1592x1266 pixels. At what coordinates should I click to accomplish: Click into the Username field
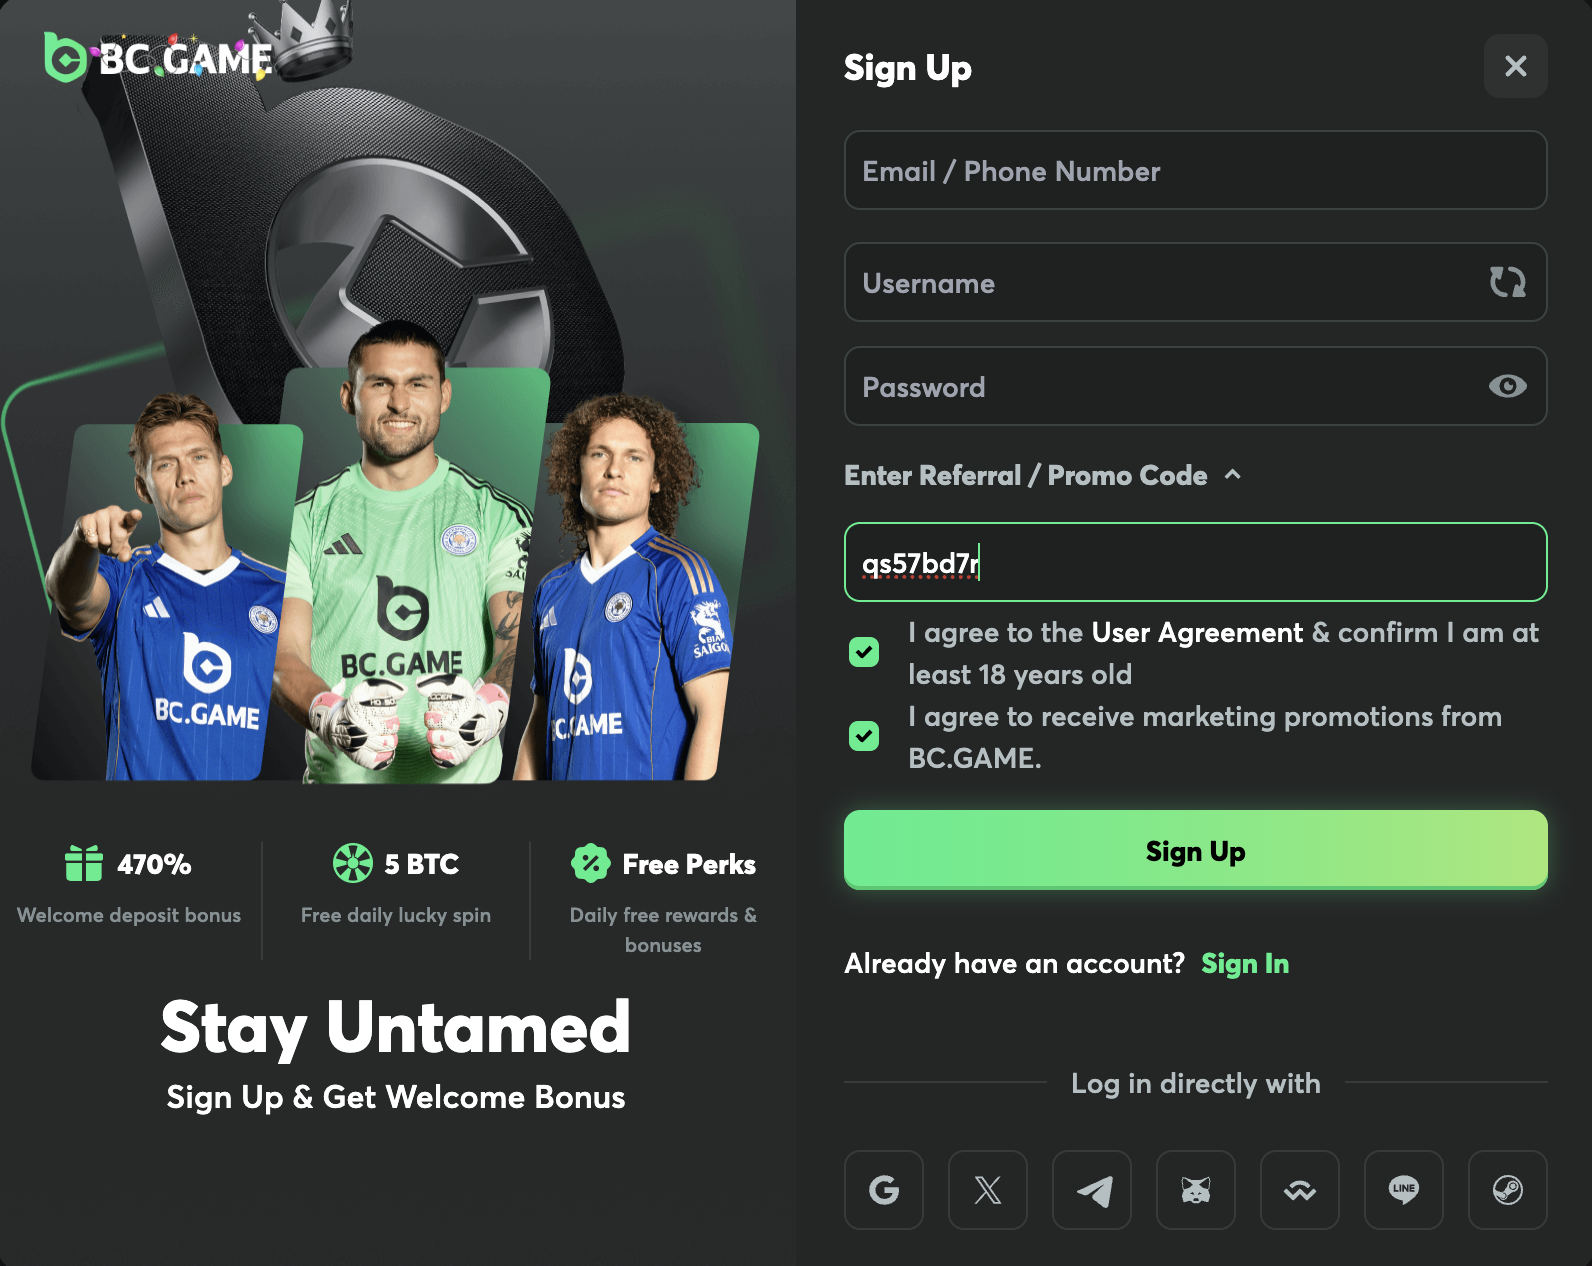pyautogui.click(x=1160, y=282)
